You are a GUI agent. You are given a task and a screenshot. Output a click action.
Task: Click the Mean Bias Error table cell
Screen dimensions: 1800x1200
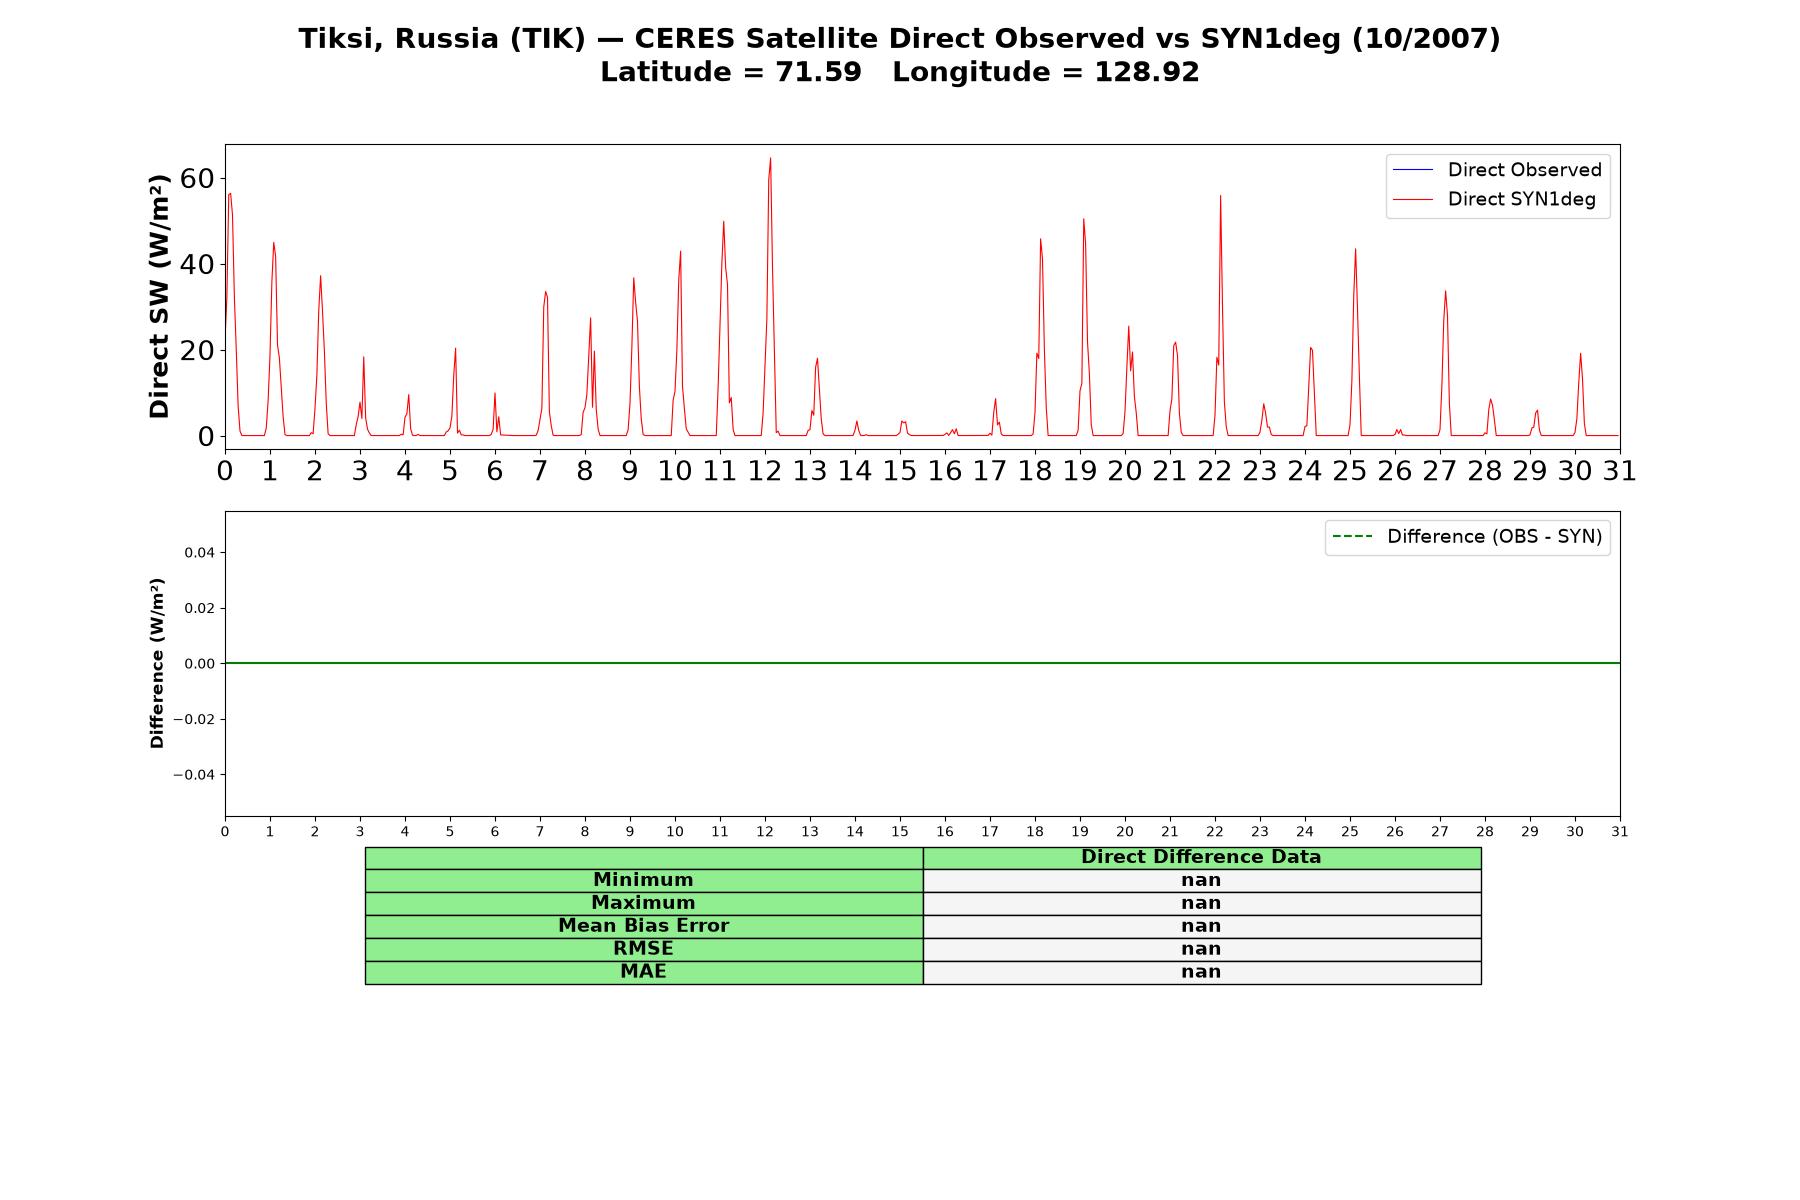pyautogui.click(x=643, y=926)
